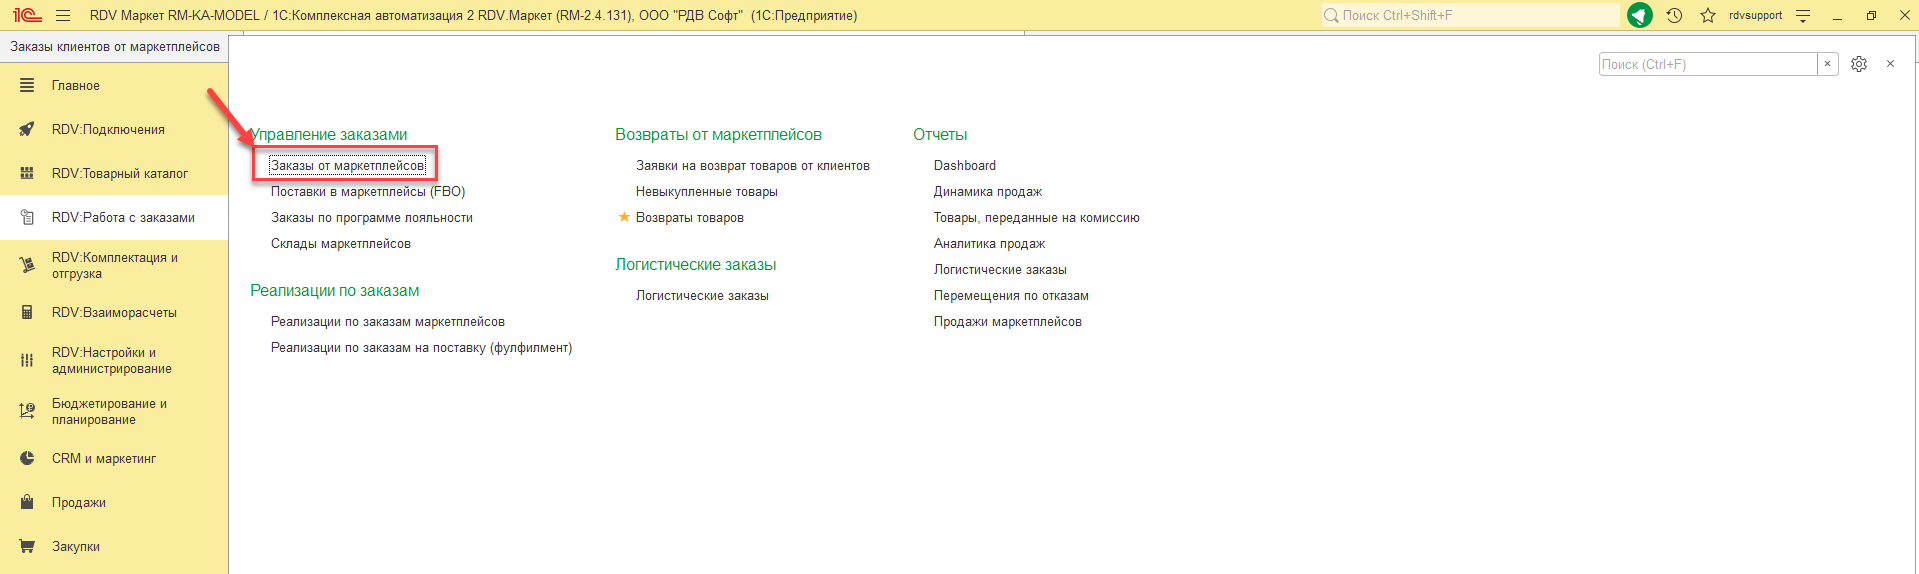The image size is (1919, 574).
Task: Select the RDV:Работа с заказами section
Action: [114, 218]
